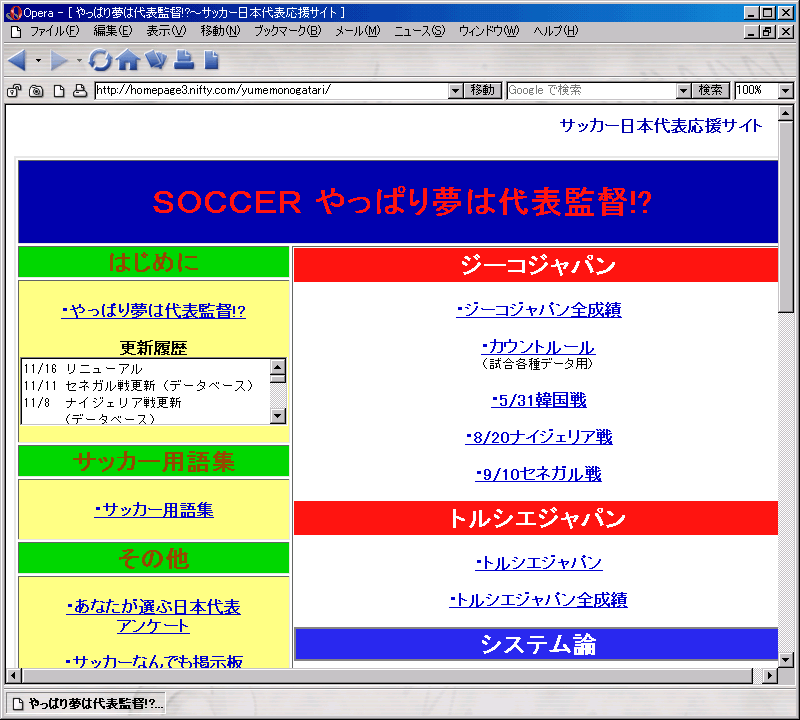
Task: Open the ・5/31韓国戦 link
Action: click(539, 400)
